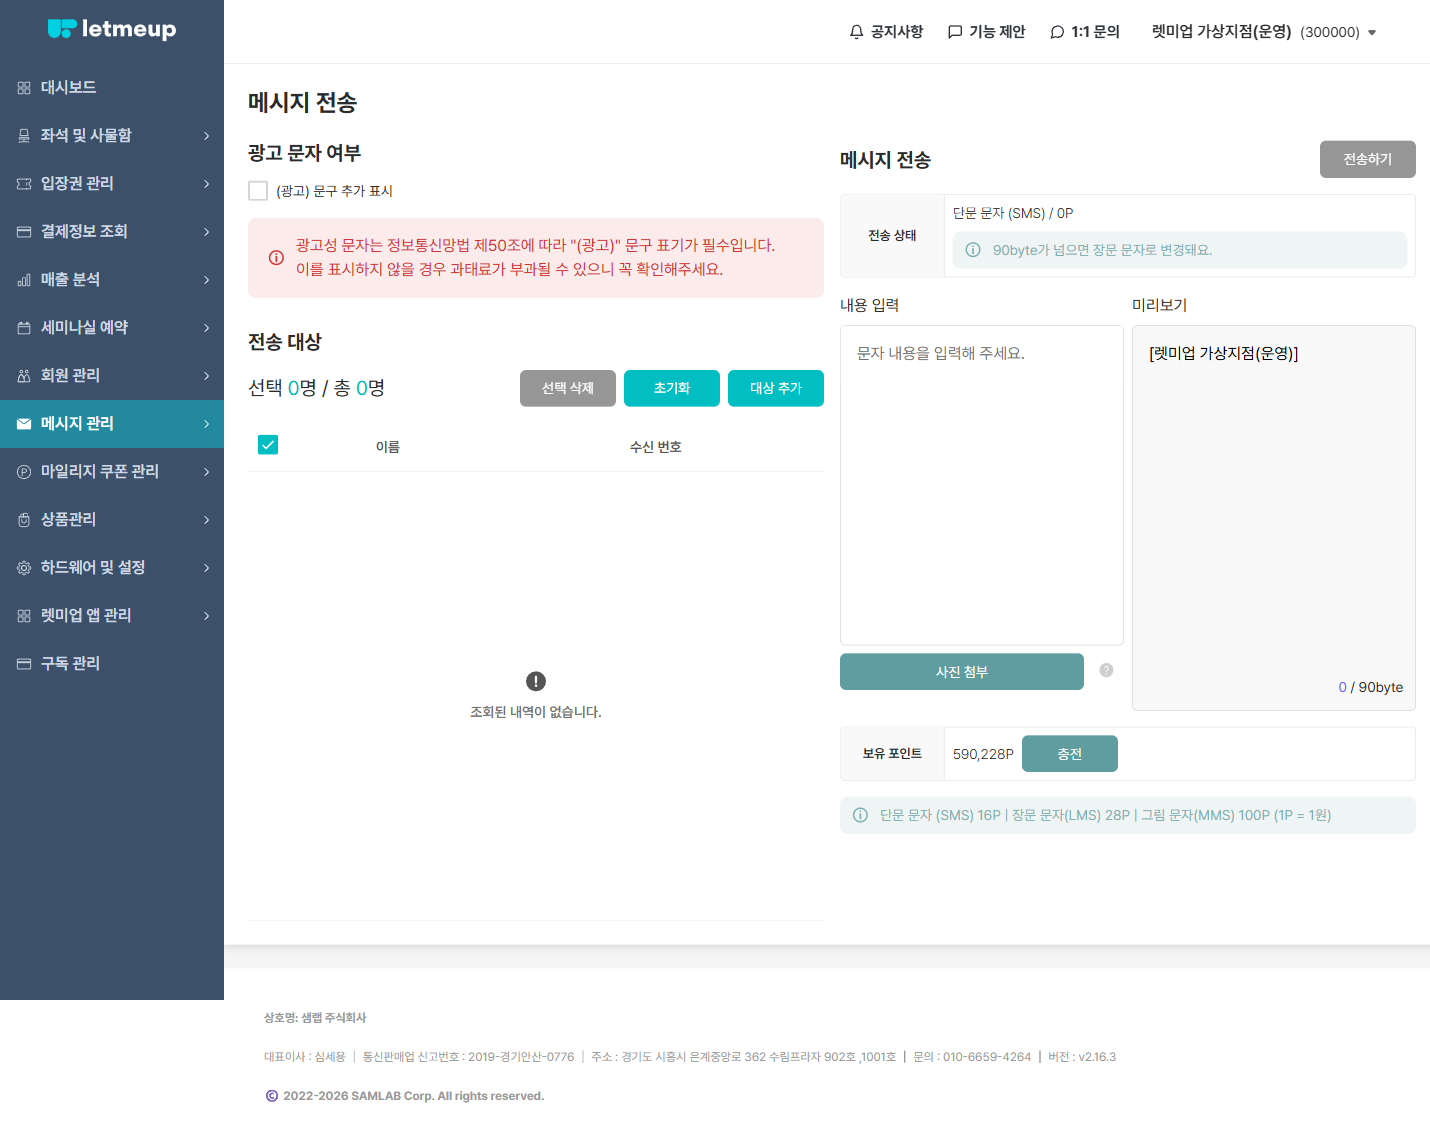
Task: Click the 충전 charge button
Action: point(1070,754)
